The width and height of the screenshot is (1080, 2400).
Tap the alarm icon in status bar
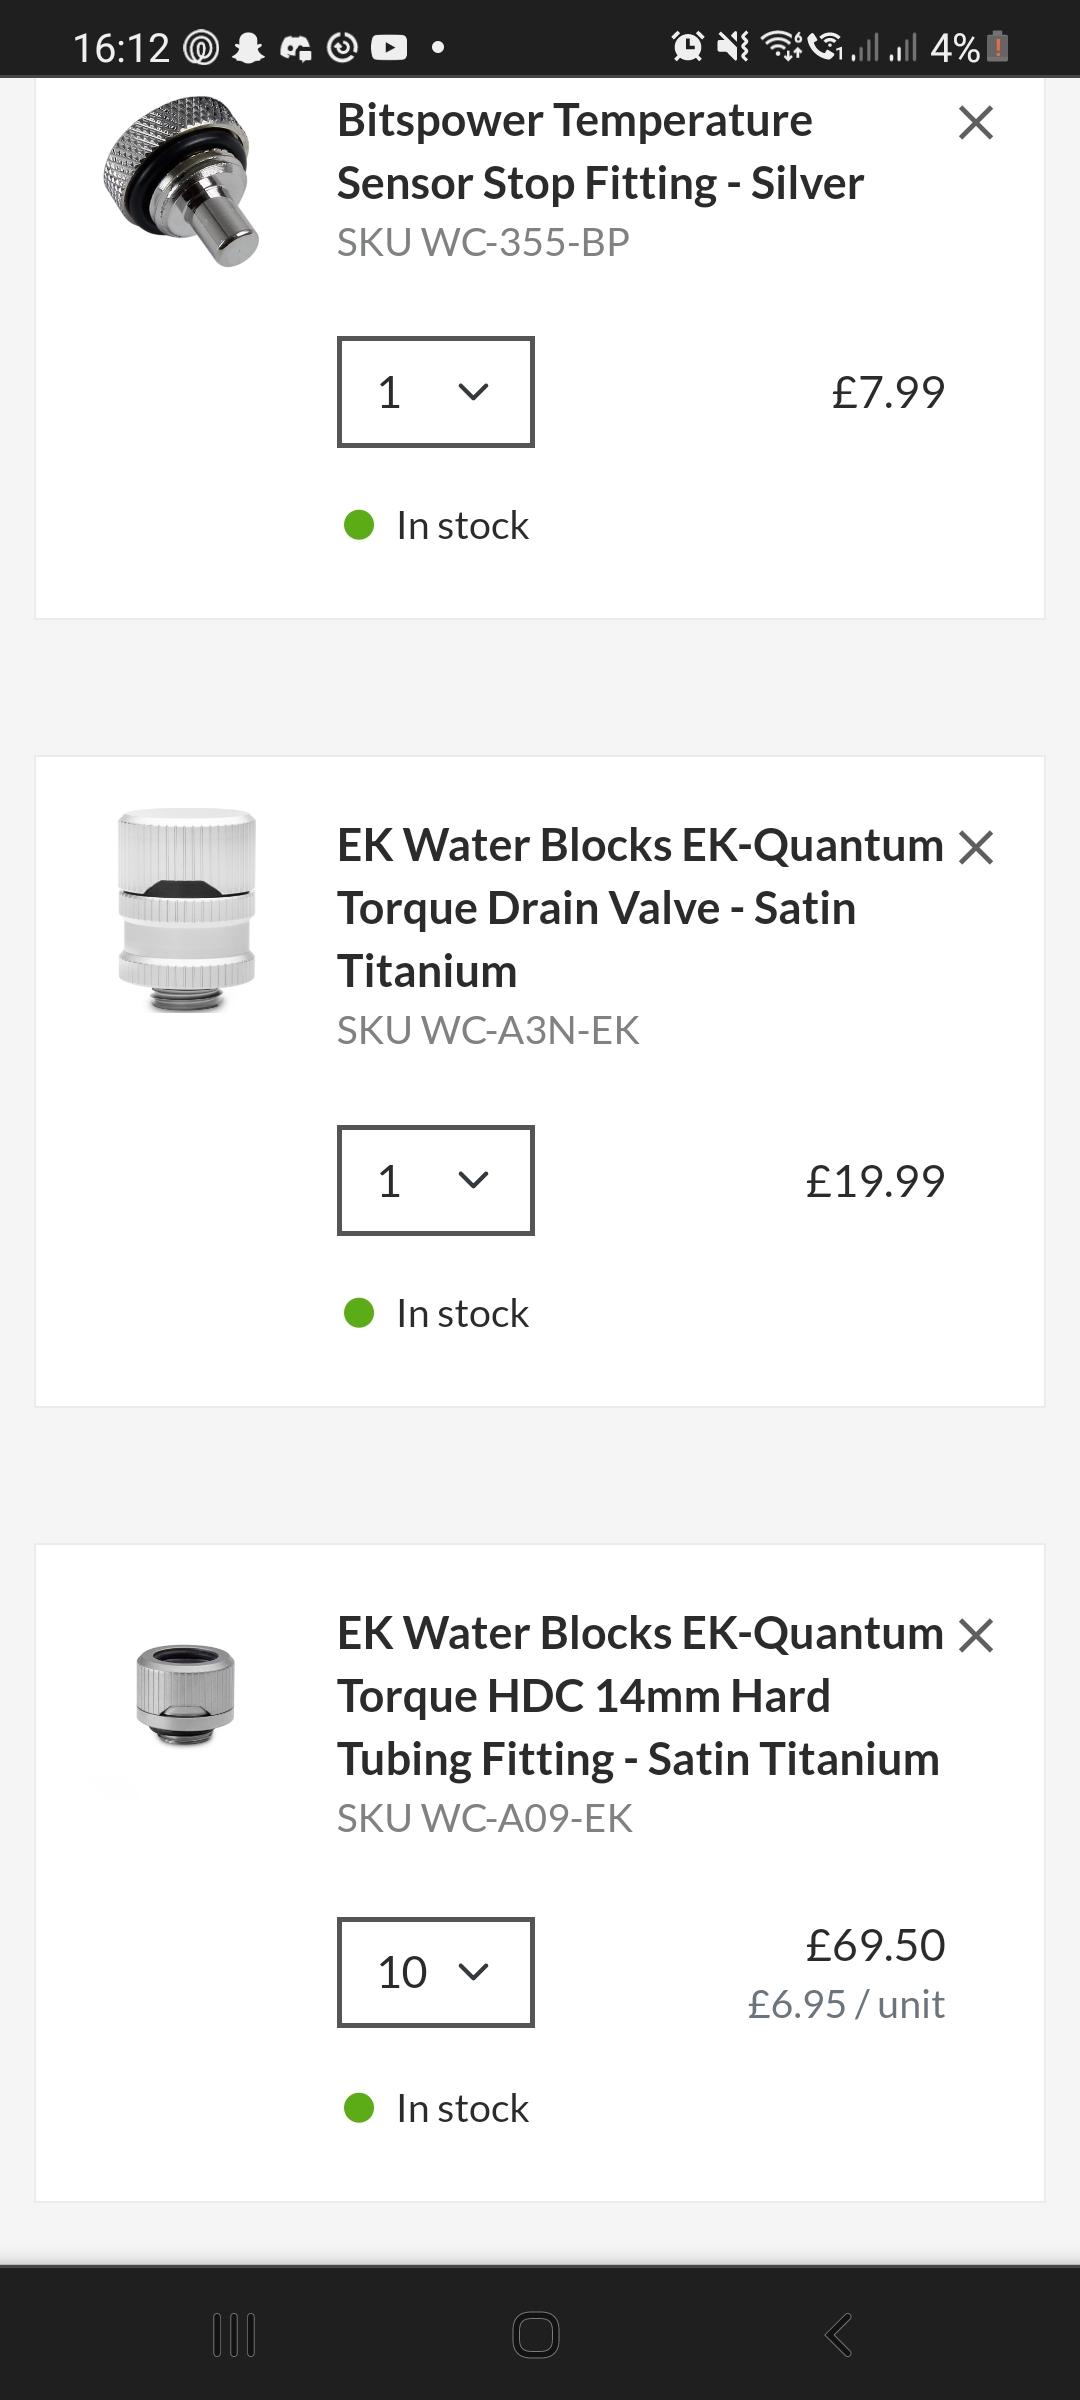pos(687,46)
